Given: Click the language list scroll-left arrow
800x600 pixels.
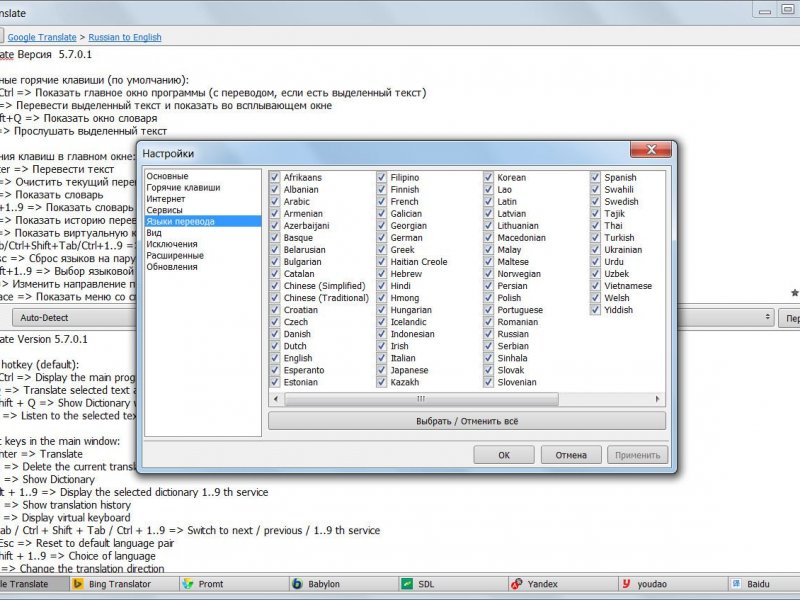Looking at the screenshot, I should pyautogui.click(x=276, y=399).
